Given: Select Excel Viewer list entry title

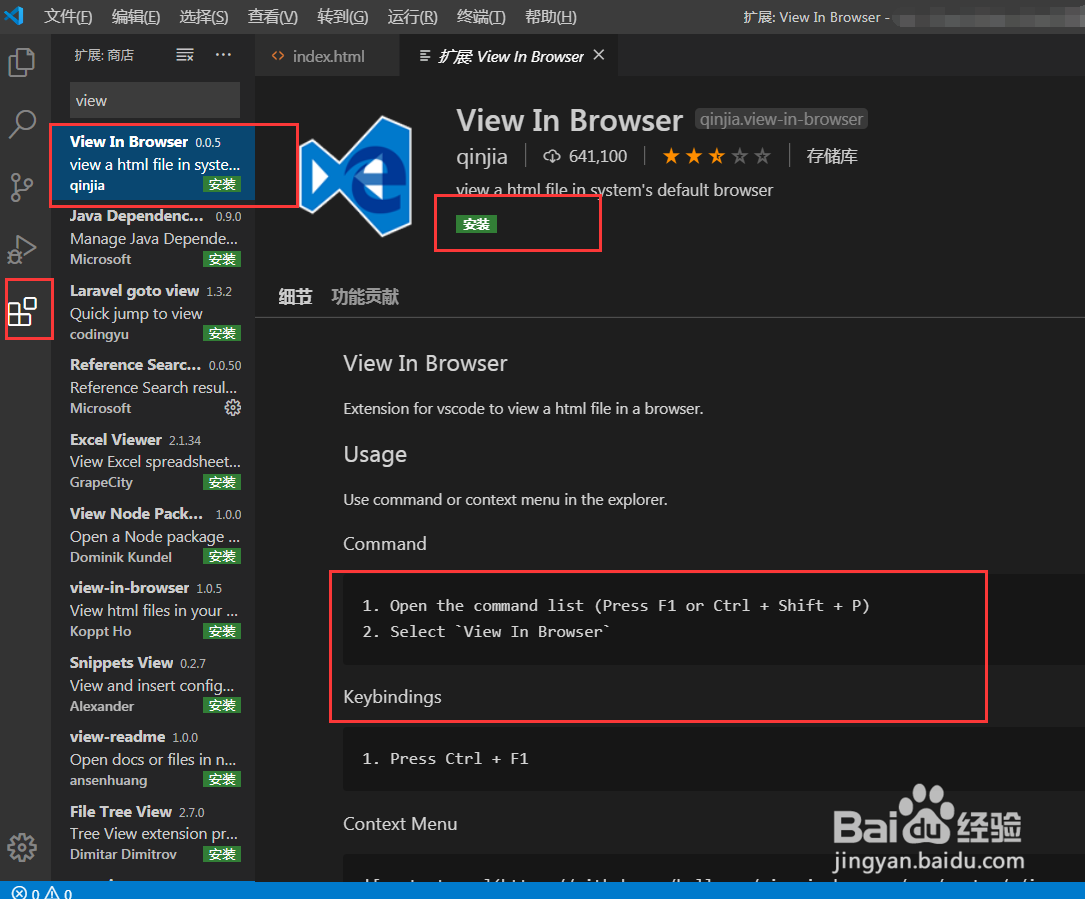Looking at the screenshot, I should [116, 439].
